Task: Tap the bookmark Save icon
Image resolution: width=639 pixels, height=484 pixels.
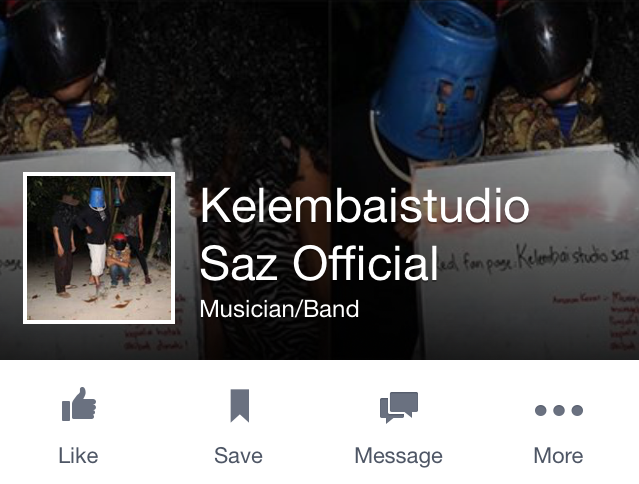Action: (240, 405)
